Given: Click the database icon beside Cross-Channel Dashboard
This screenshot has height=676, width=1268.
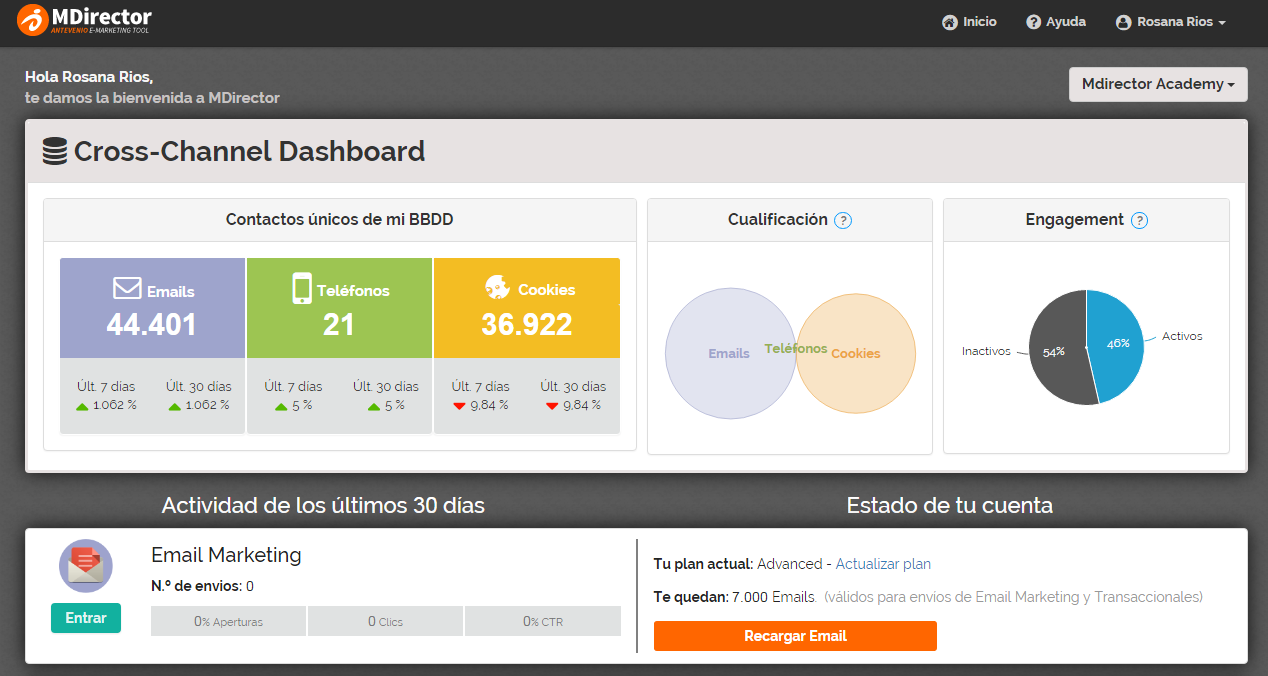Looking at the screenshot, I should click(x=55, y=152).
